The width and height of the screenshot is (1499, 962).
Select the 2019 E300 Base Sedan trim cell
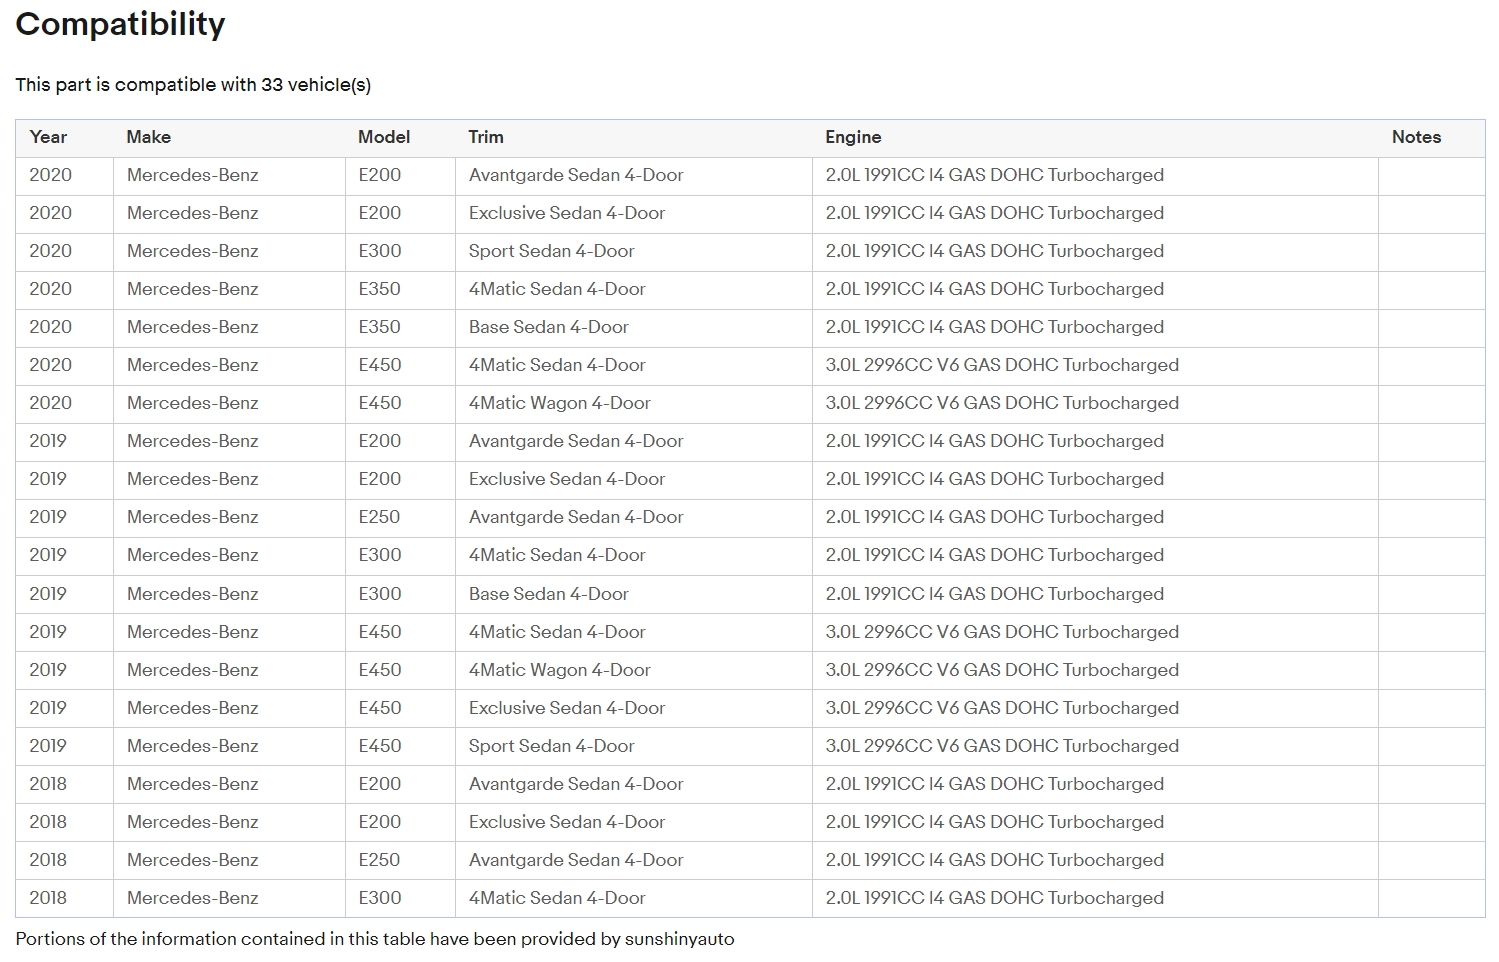(x=548, y=594)
